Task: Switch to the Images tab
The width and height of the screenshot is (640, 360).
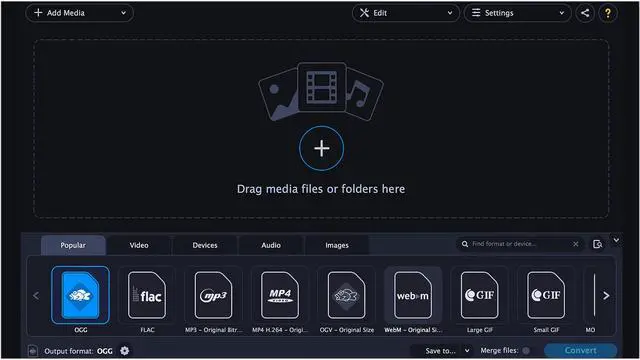Action: pyautogui.click(x=337, y=245)
